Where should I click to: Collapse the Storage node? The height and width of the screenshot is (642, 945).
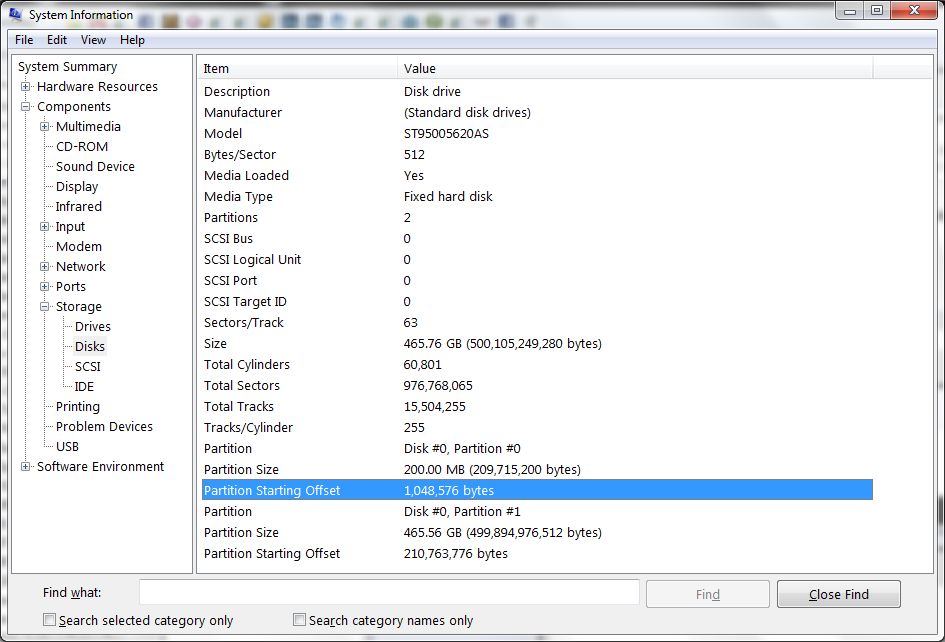coord(45,306)
